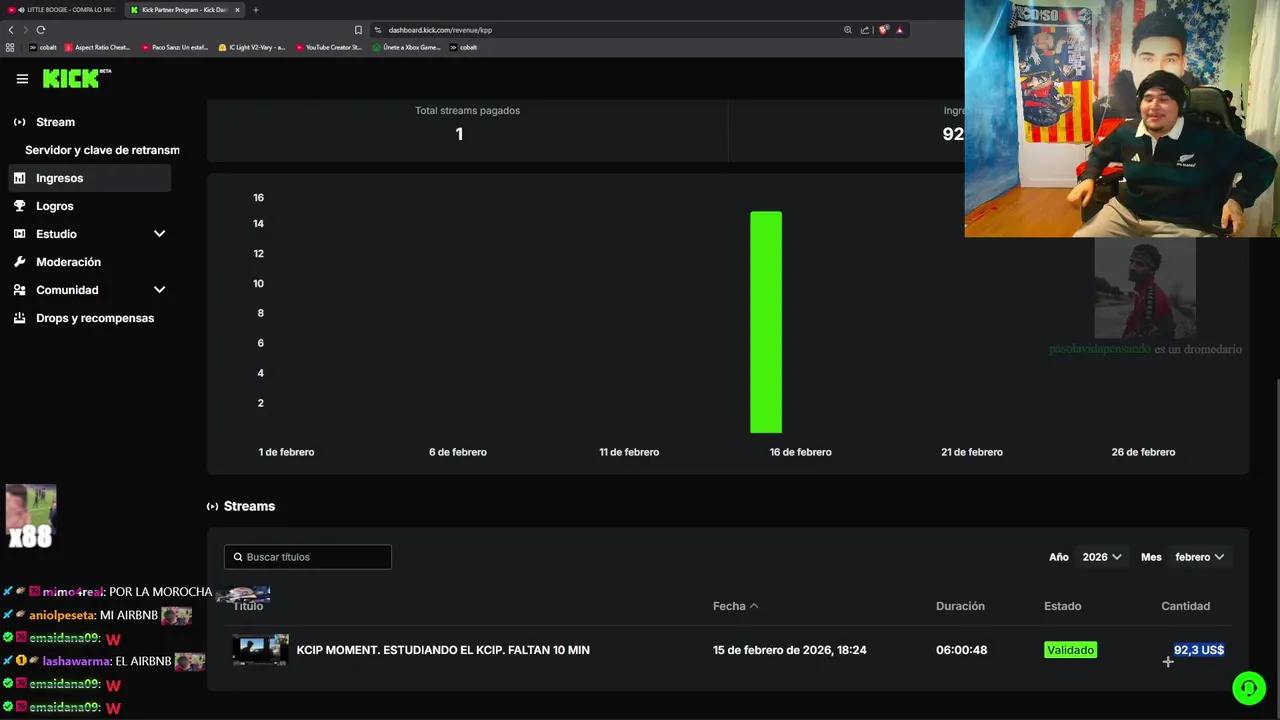This screenshot has height=720, width=1280.
Task: Open the Mes febrero dropdown
Action: [x=1199, y=557]
